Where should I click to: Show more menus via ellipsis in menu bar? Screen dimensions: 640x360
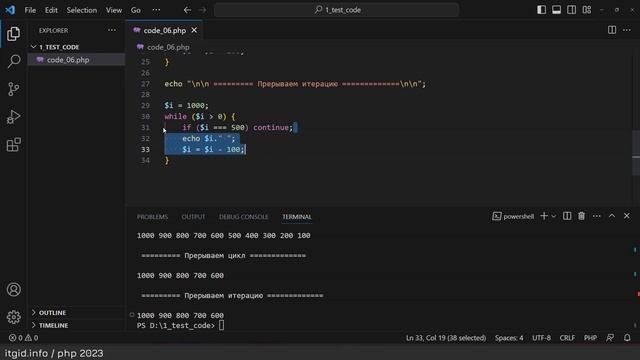pyautogui.click(x=156, y=10)
